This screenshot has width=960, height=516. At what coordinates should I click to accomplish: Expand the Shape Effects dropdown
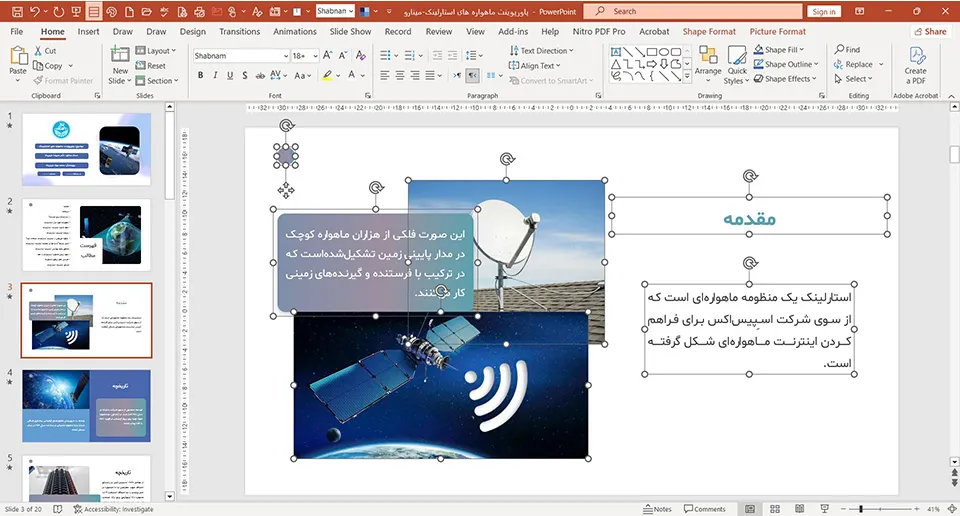785,79
